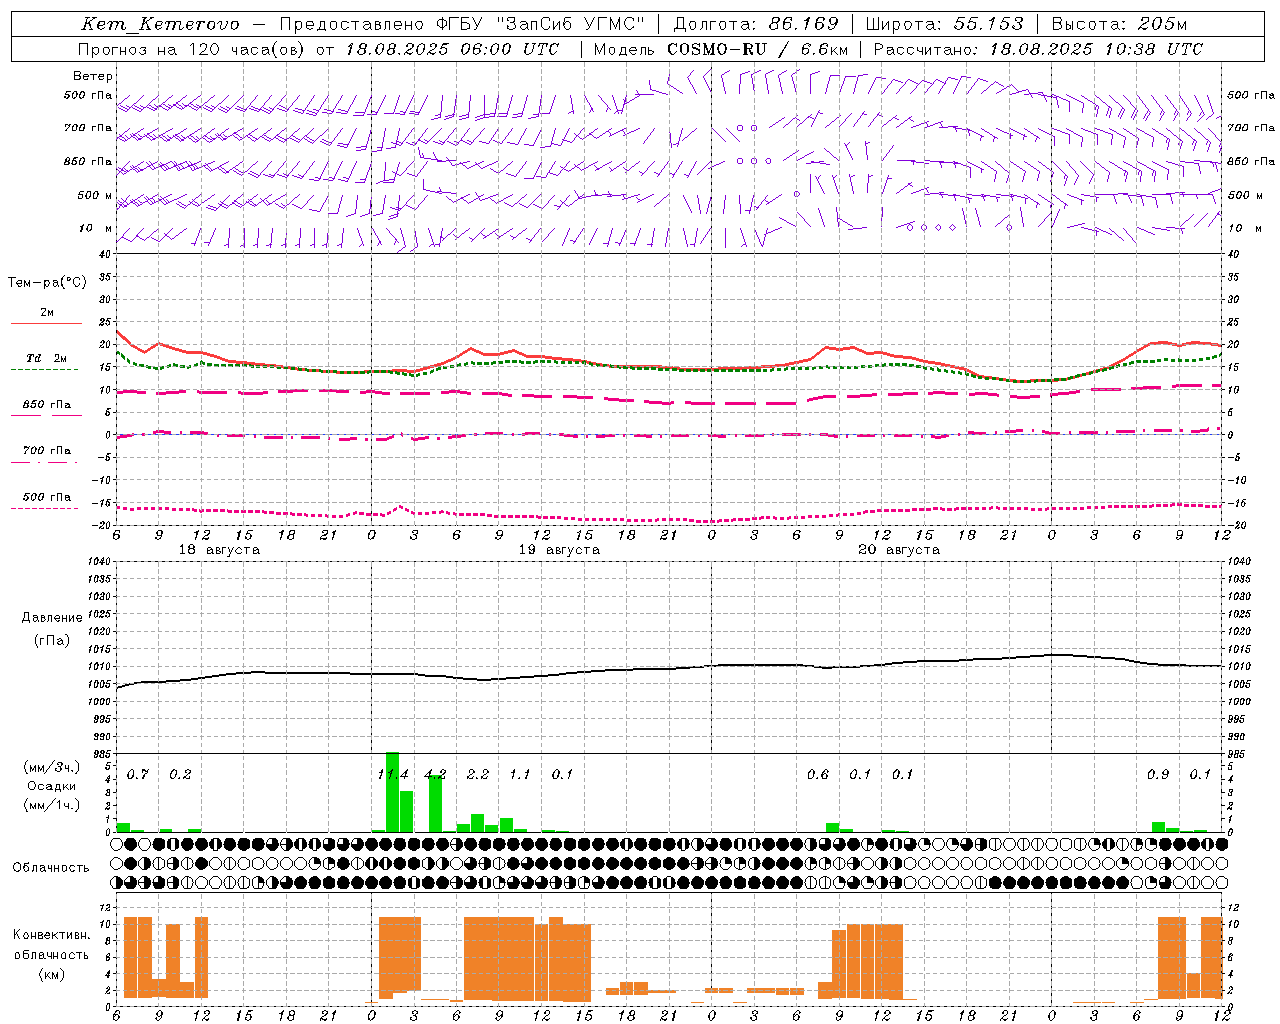This screenshot has height=1024, width=1280.
Task: Click the model name COSMO-RU / 6.6км
Action: (757, 49)
